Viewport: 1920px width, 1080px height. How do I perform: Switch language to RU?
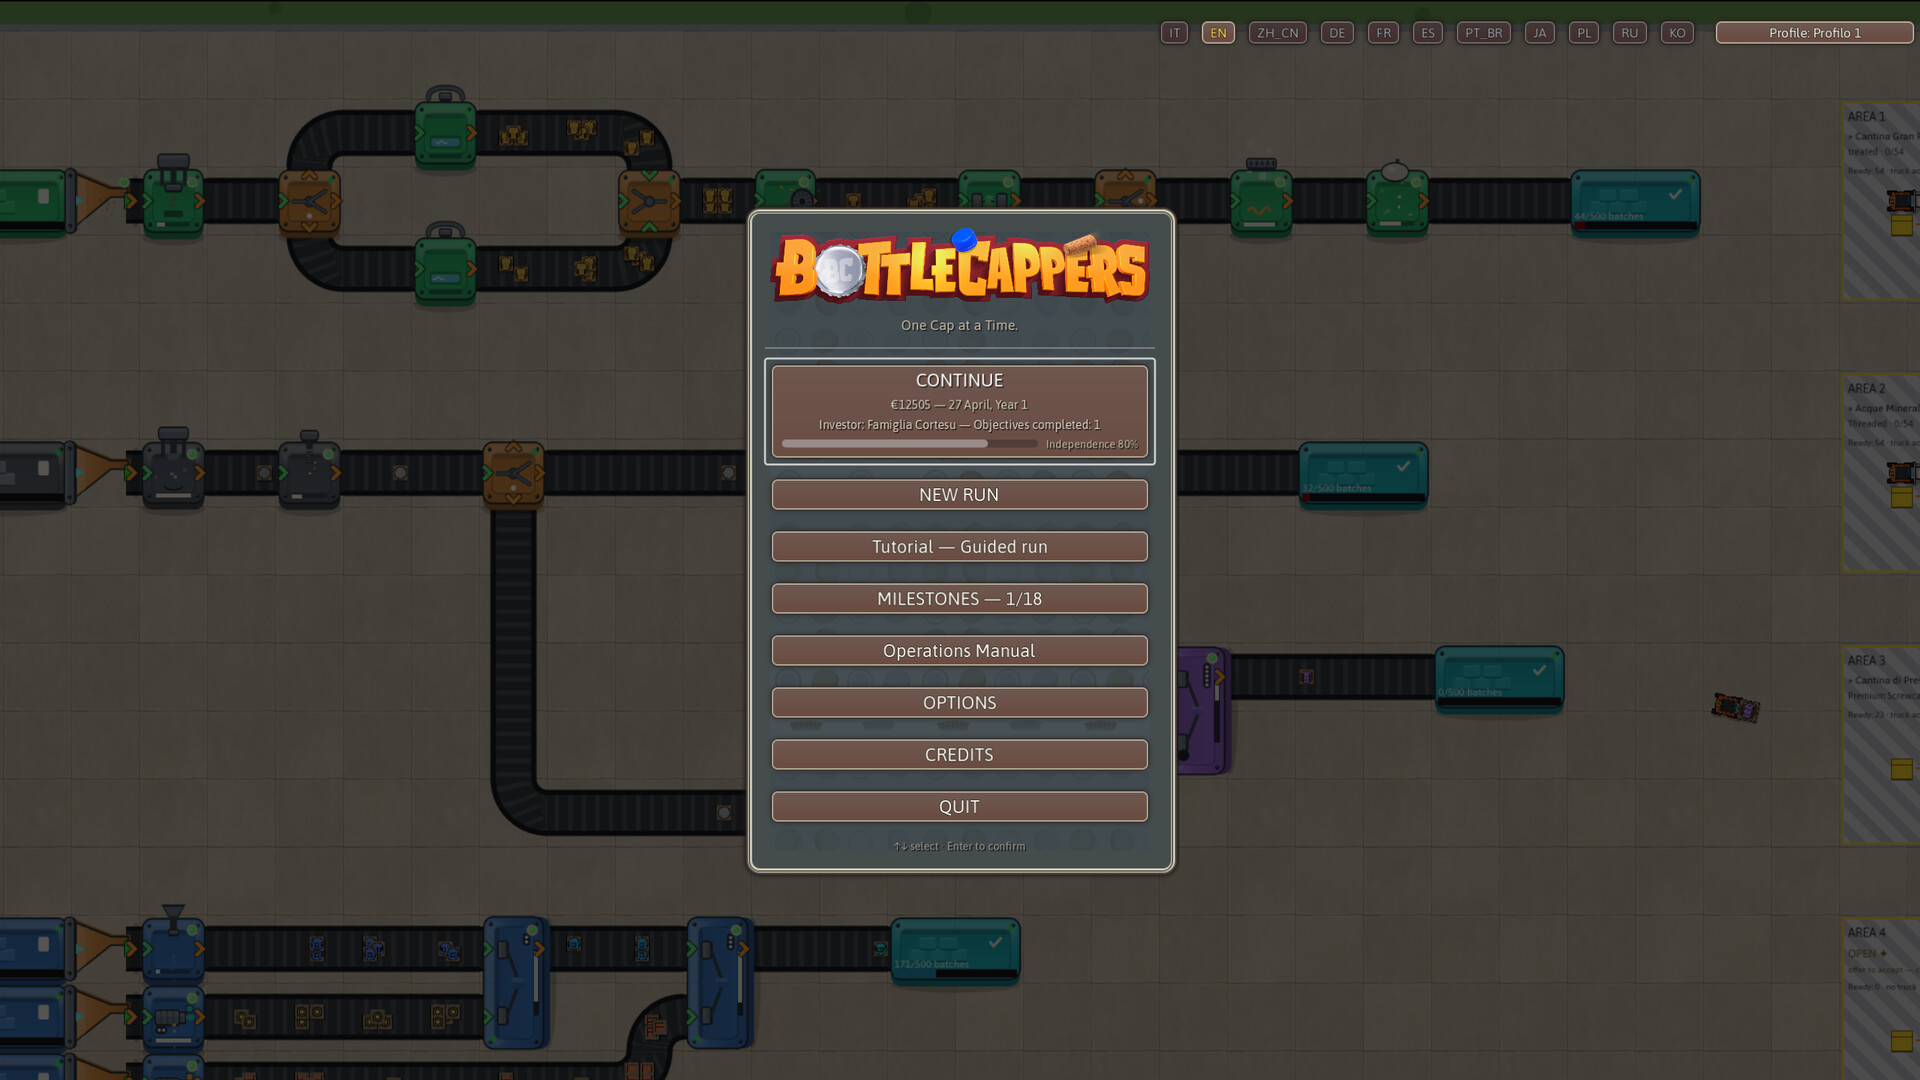tap(1630, 33)
